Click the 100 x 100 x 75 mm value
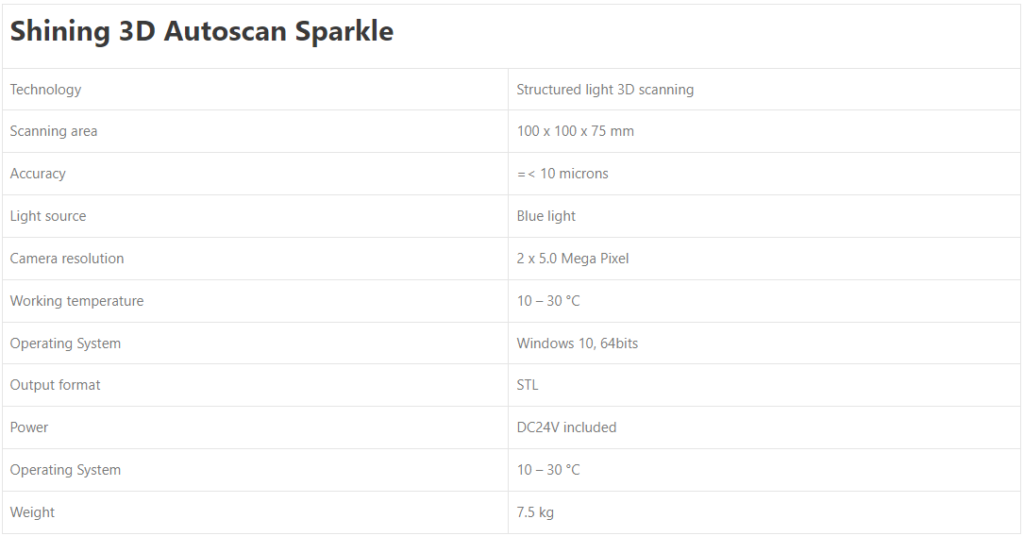Viewport: 1024px width, 536px height. [x=575, y=131]
